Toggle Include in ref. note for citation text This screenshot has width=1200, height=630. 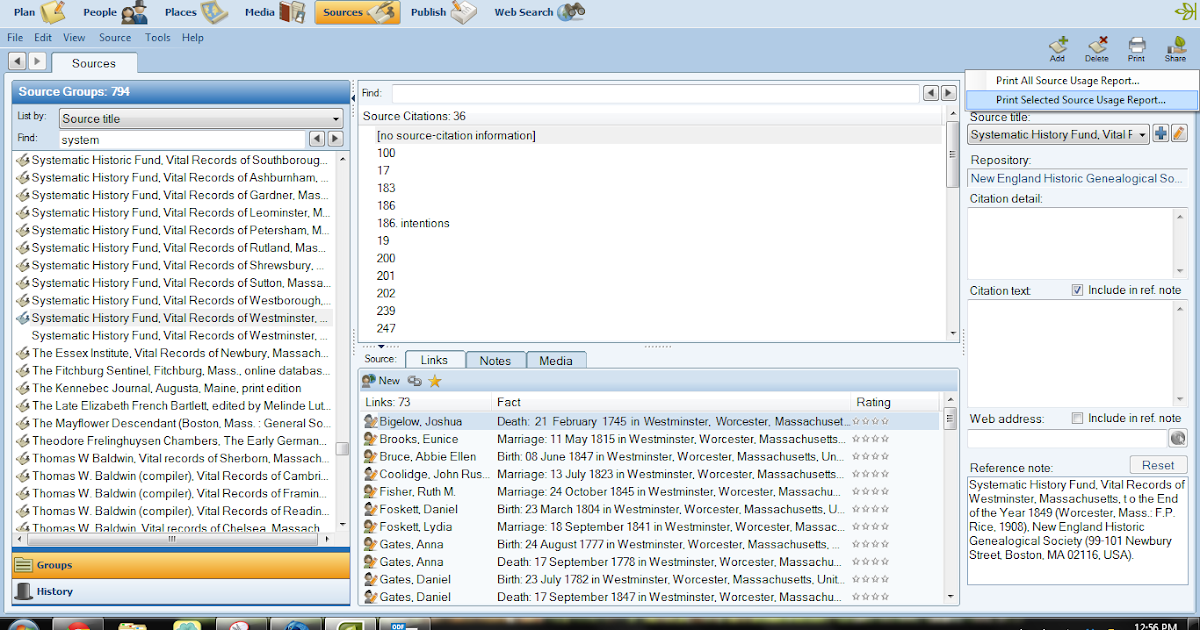coord(1077,290)
